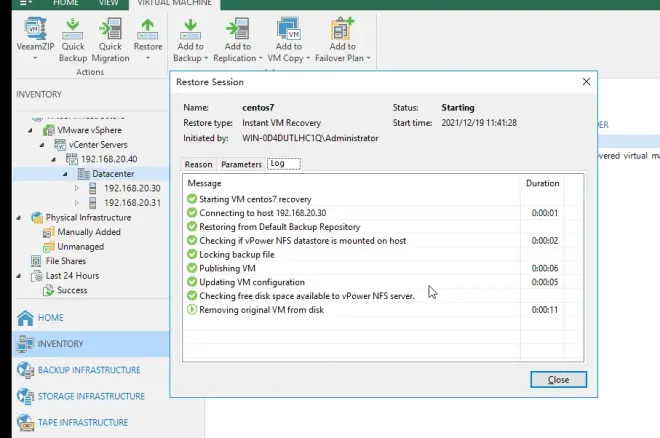This screenshot has height=438, width=660.
Task: Open the Replication dropdown arrow
Action: [261, 58]
